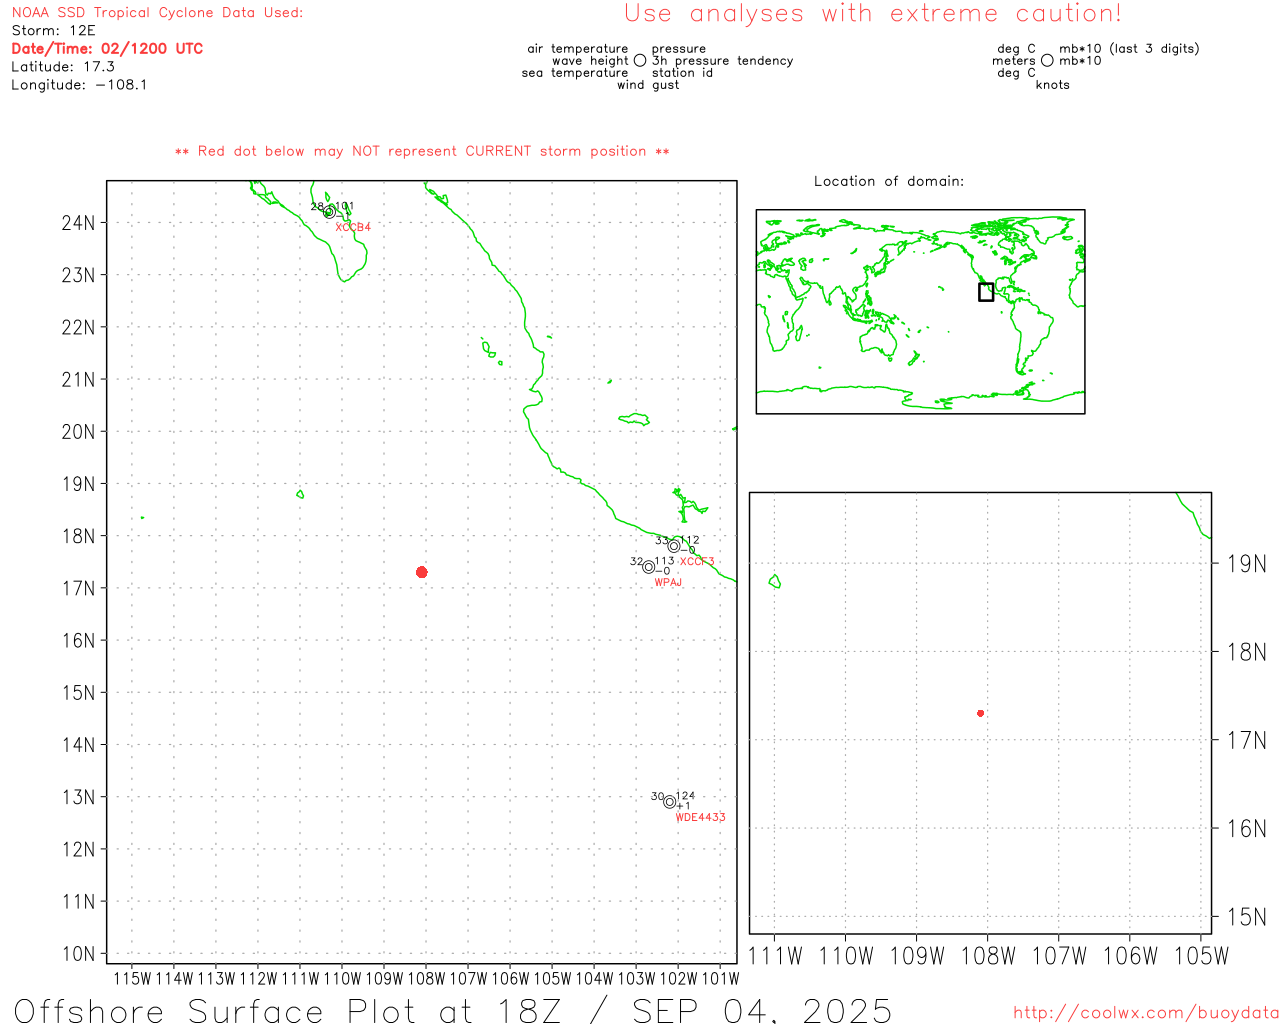Image resolution: width=1280 pixels, height=1024 pixels.
Task: Click the 'station id' legend label
Action: pos(682,73)
